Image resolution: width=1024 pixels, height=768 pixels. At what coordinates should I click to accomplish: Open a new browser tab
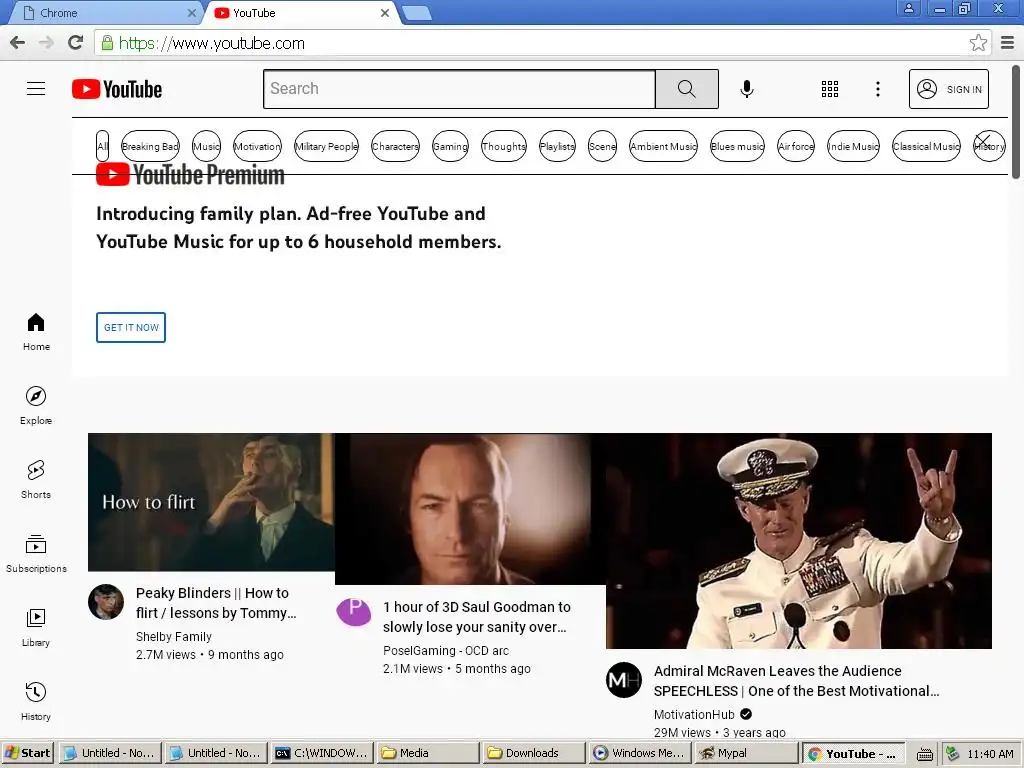[x=416, y=13]
